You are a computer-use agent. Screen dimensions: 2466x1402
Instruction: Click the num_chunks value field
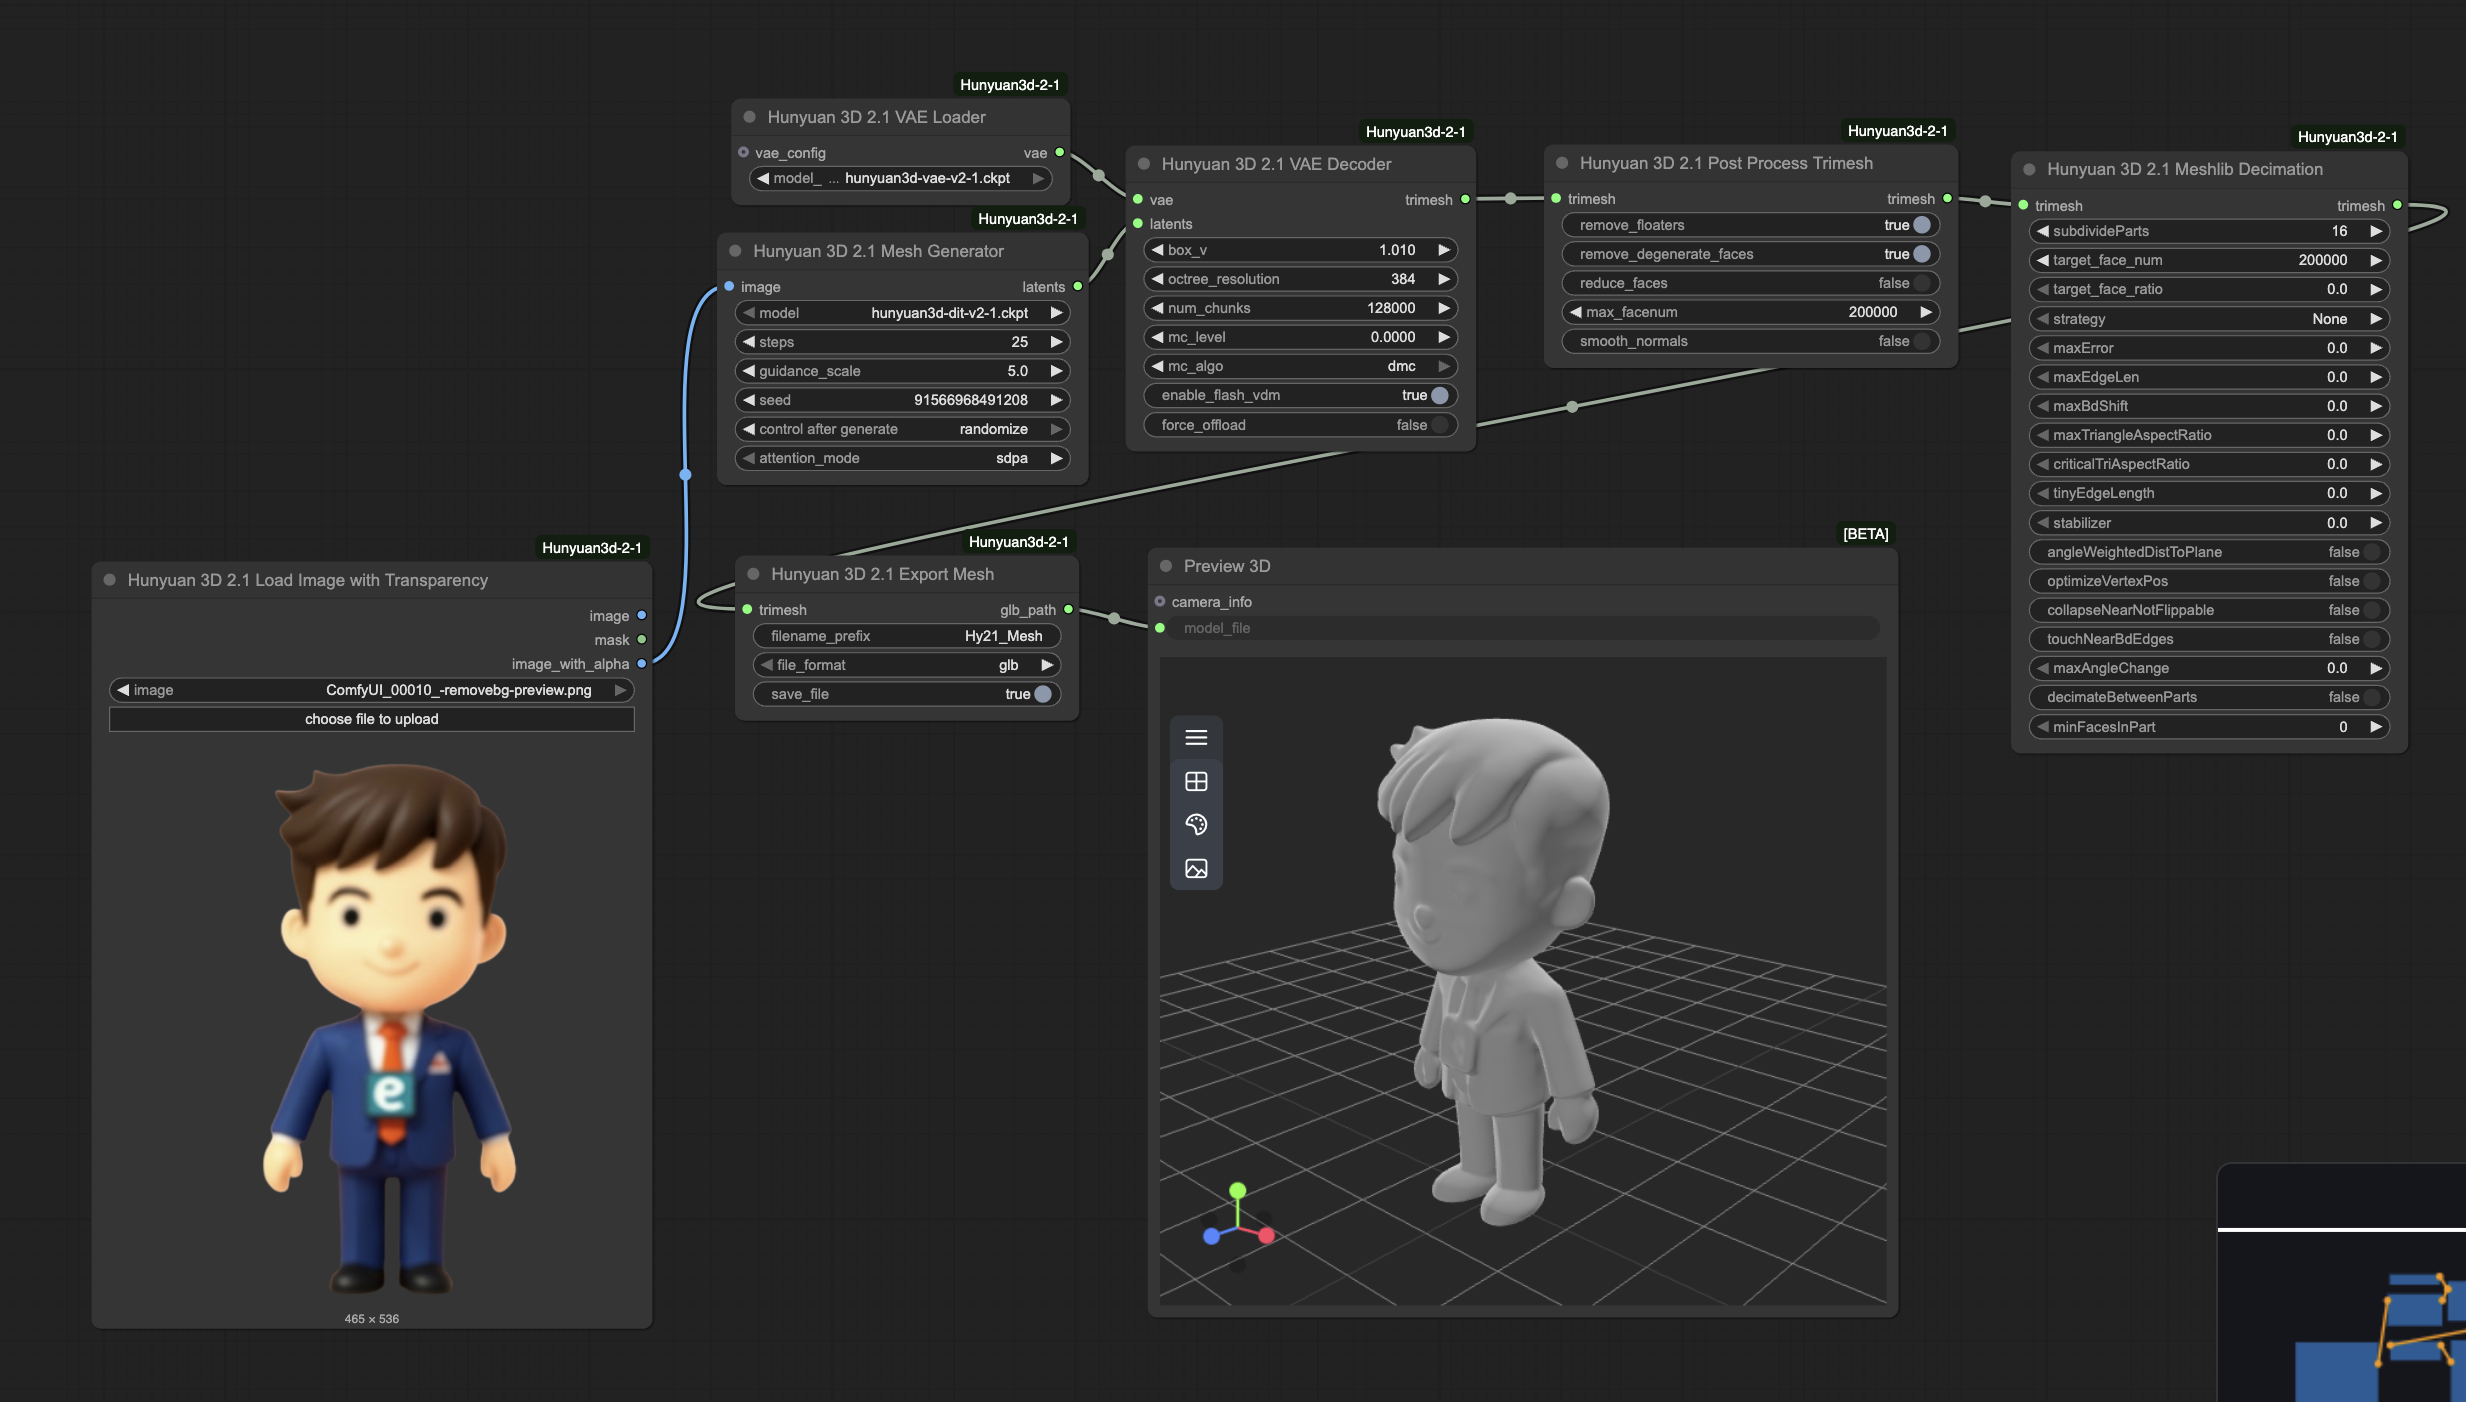(x=1301, y=308)
